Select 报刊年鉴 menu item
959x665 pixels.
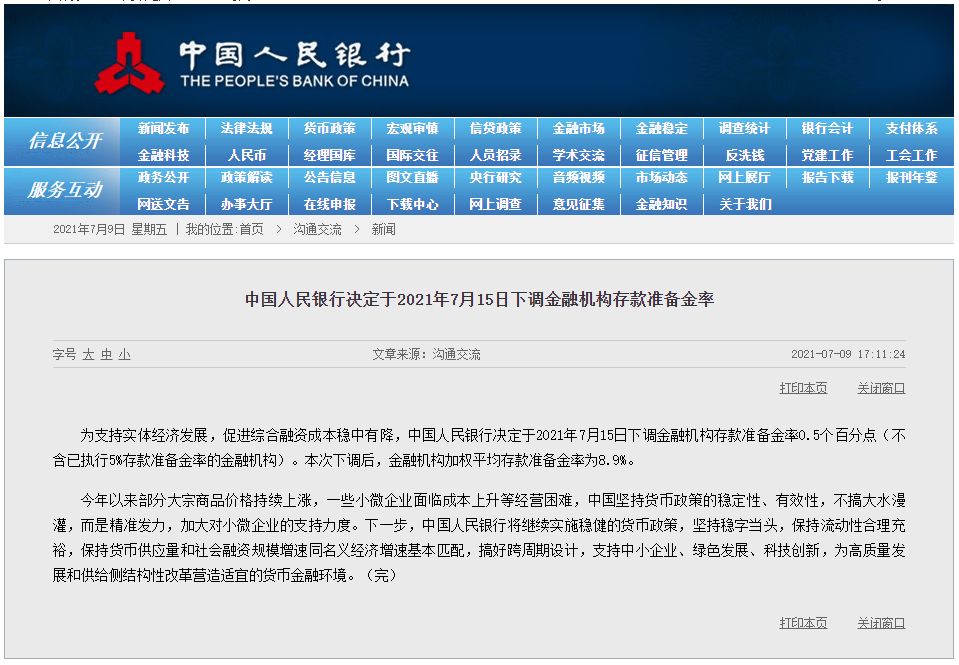pyautogui.click(x=911, y=177)
